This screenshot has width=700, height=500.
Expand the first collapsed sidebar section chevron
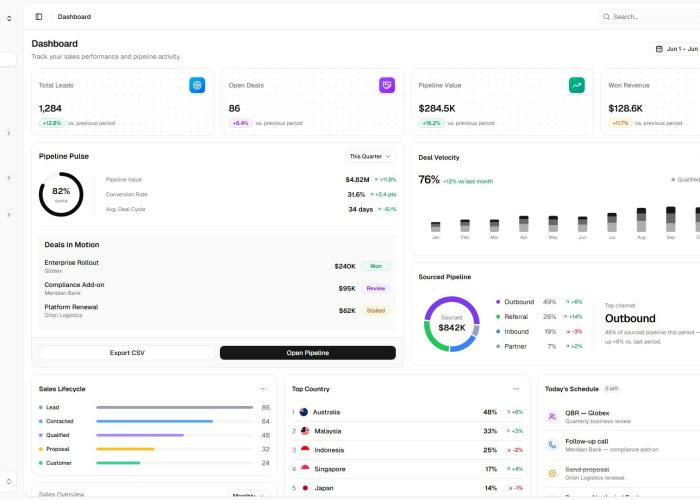(8, 133)
